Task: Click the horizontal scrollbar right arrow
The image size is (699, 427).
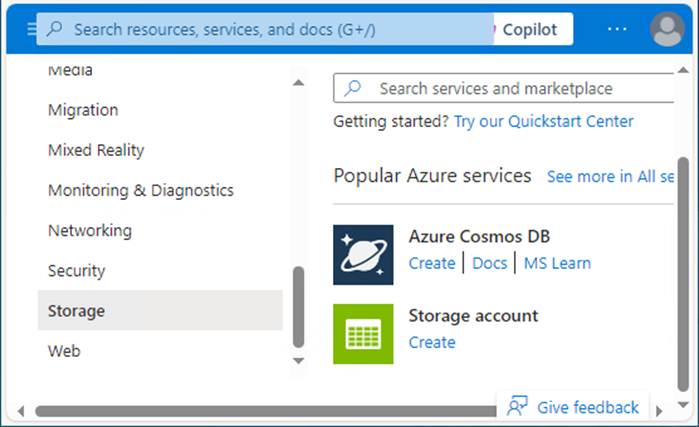Action: pos(659,411)
